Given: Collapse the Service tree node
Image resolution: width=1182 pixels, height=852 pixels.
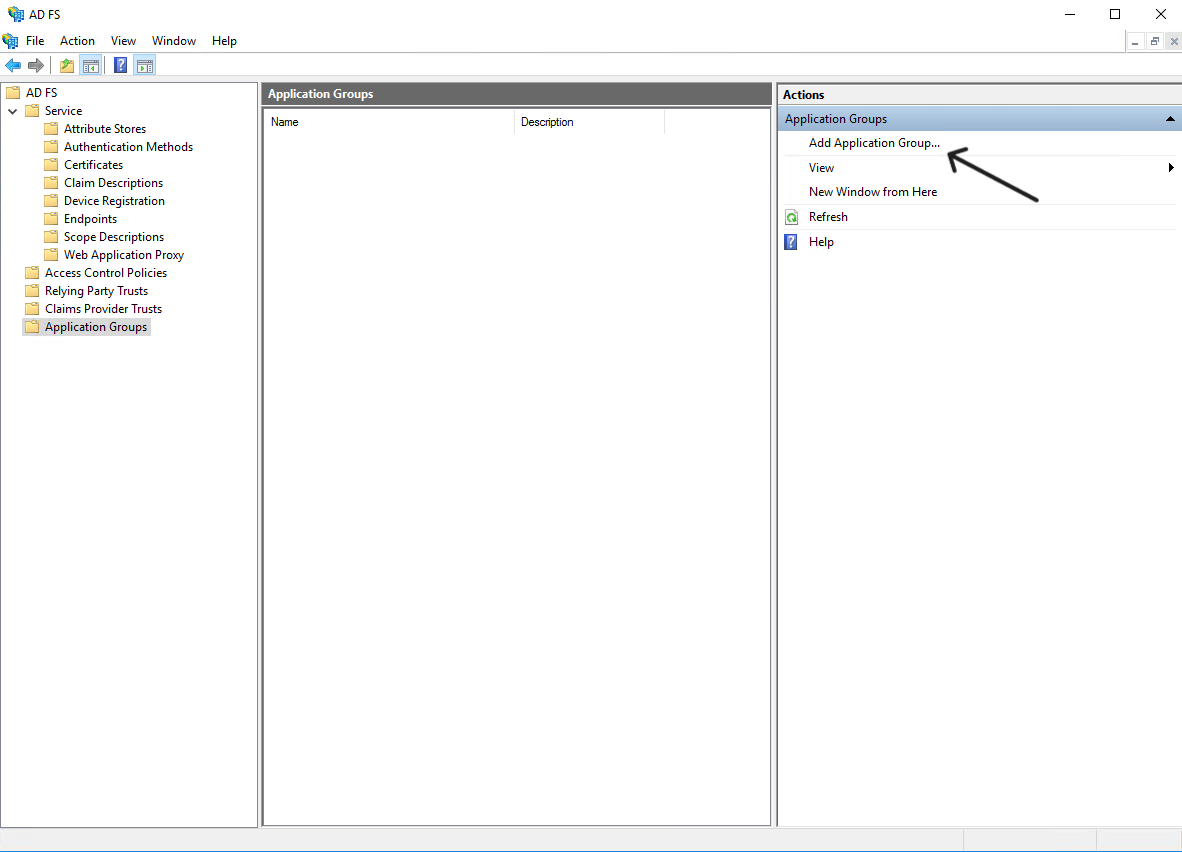Looking at the screenshot, I should (13, 111).
